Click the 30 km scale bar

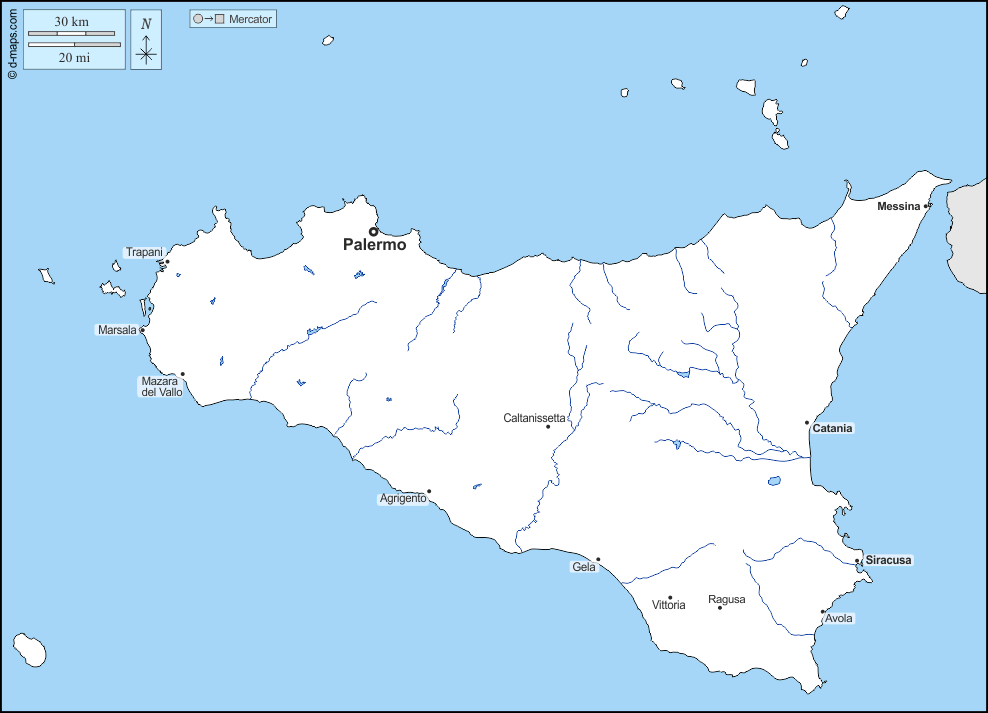click(71, 33)
